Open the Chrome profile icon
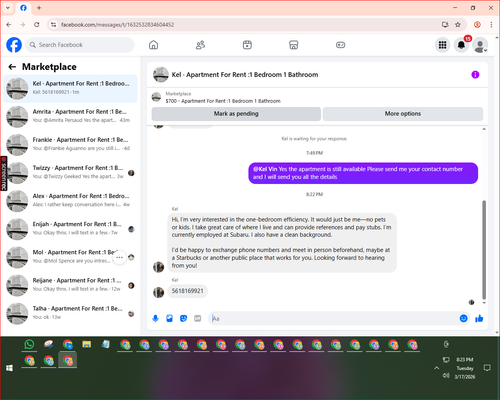Screen dimensions: 500x400 coord(477,25)
